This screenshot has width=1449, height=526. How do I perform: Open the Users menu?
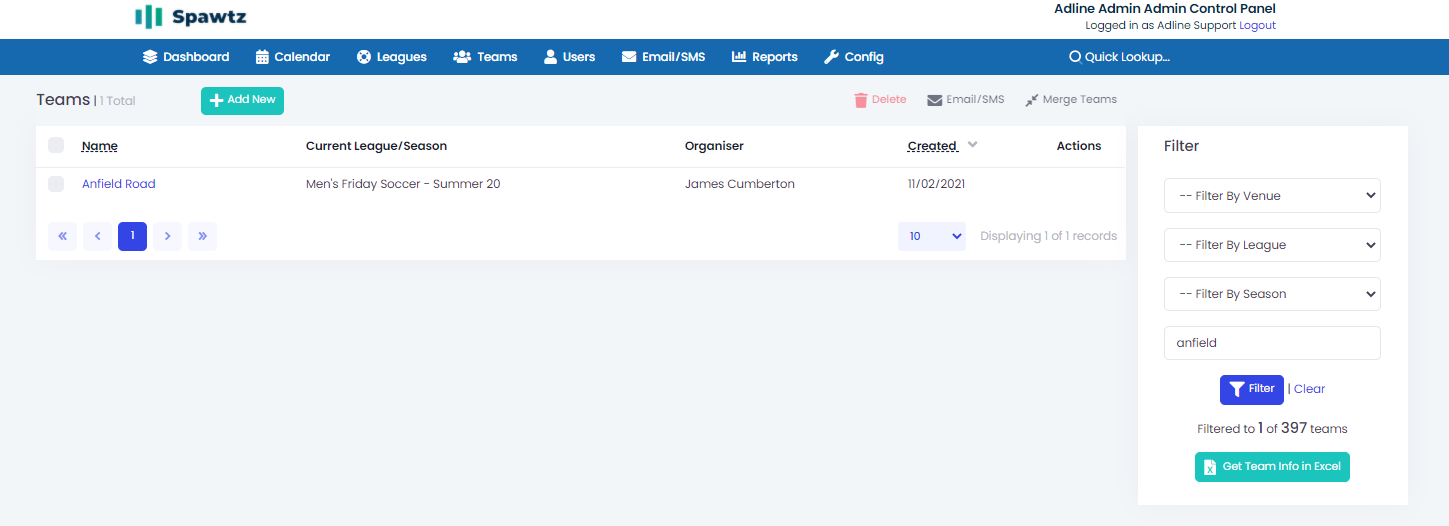tap(569, 57)
